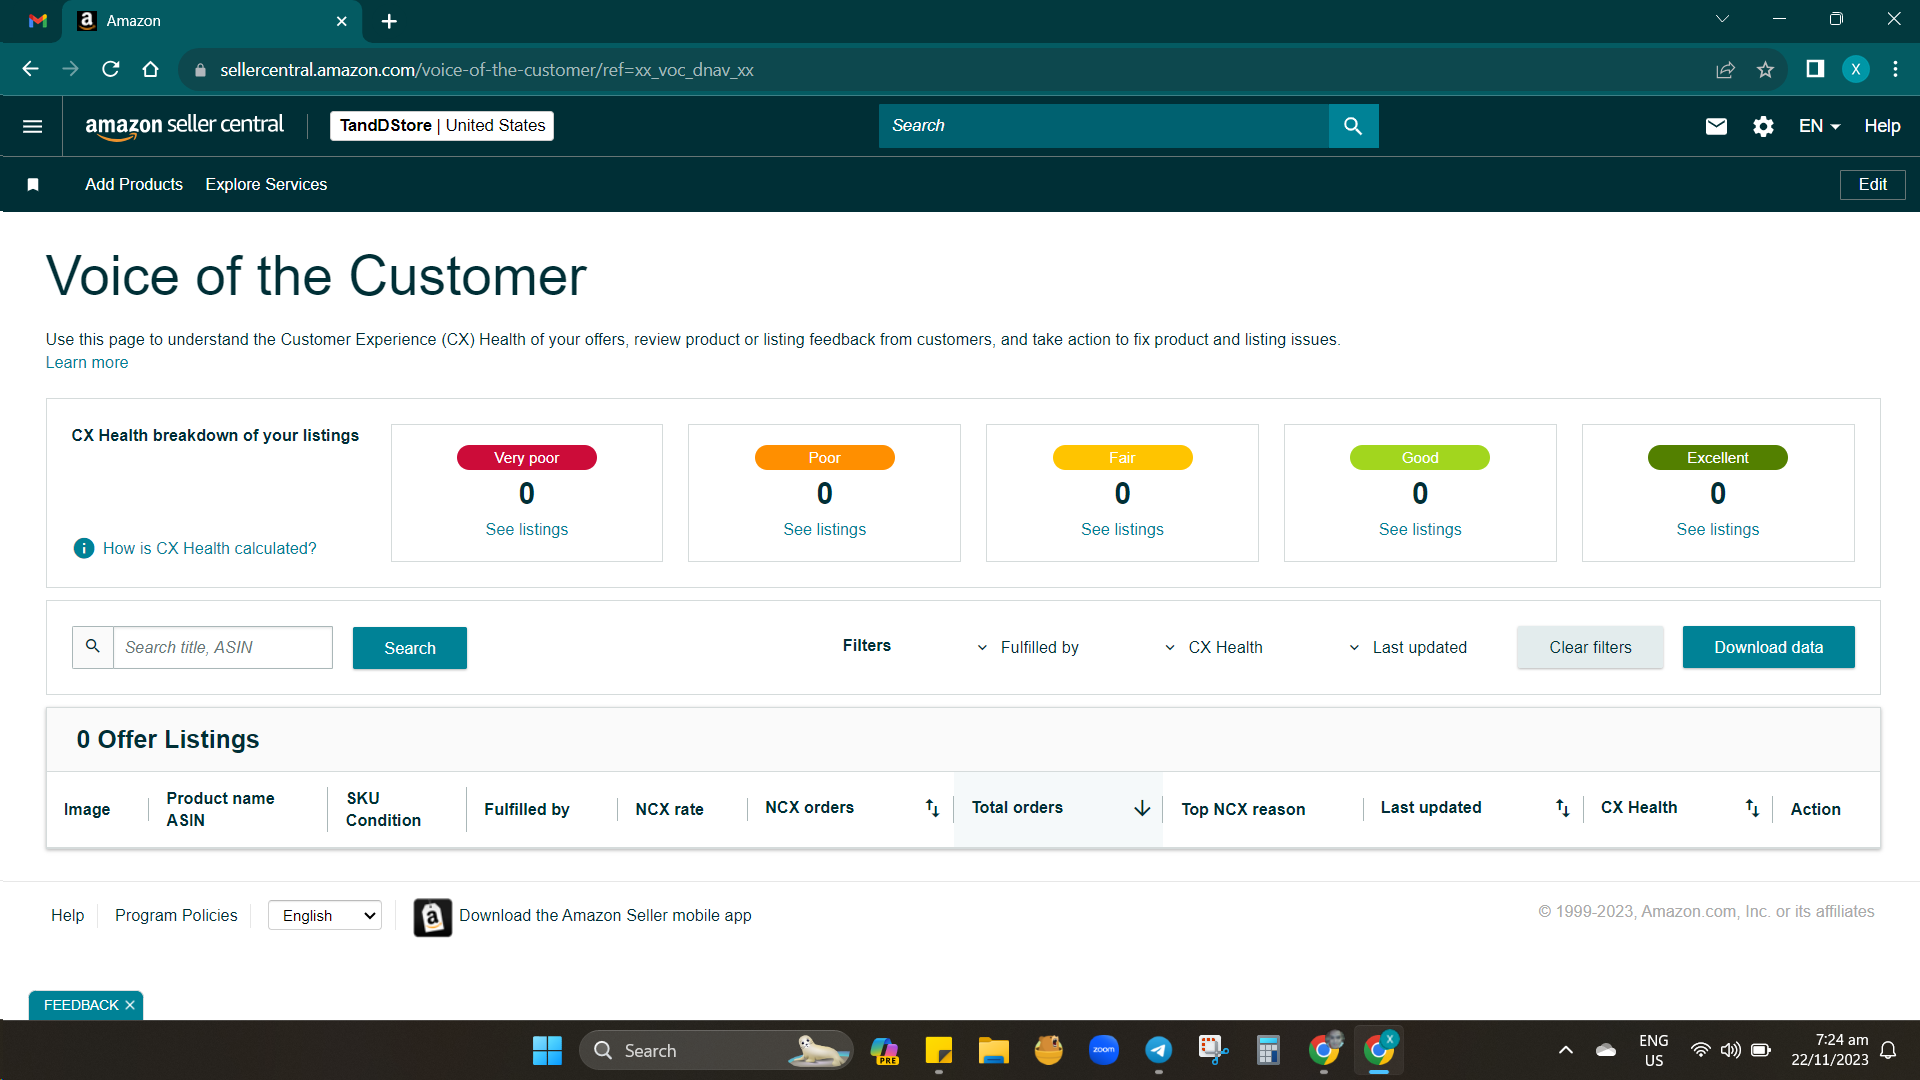See listings under Poor
This screenshot has height=1080, width=1920.
click(x=824, y=529)
